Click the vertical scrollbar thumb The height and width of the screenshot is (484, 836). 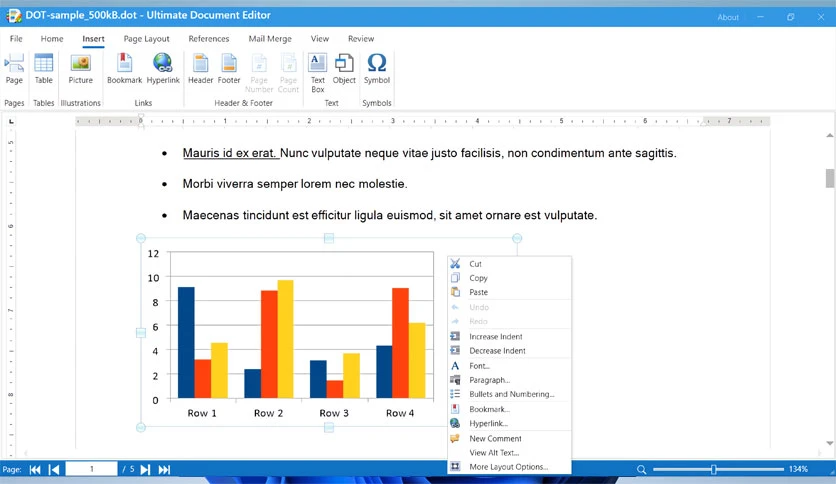(830, 179)
